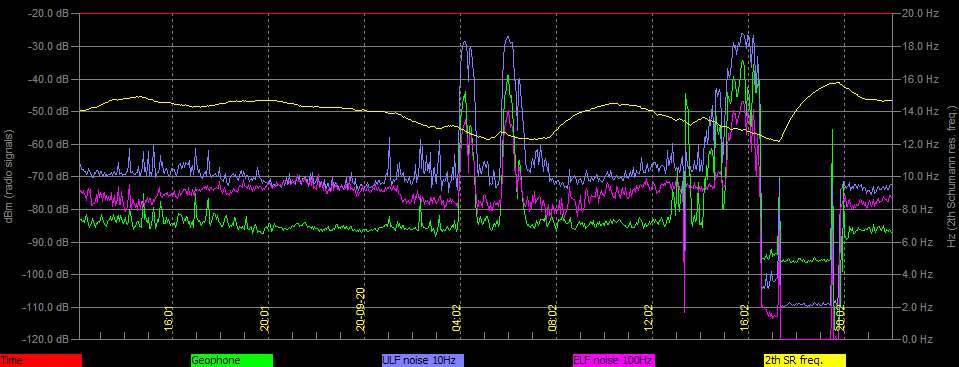Viewport: 959px width, 367px height.
Task: Select the 12:02 time marker
Action: [648, 319]
